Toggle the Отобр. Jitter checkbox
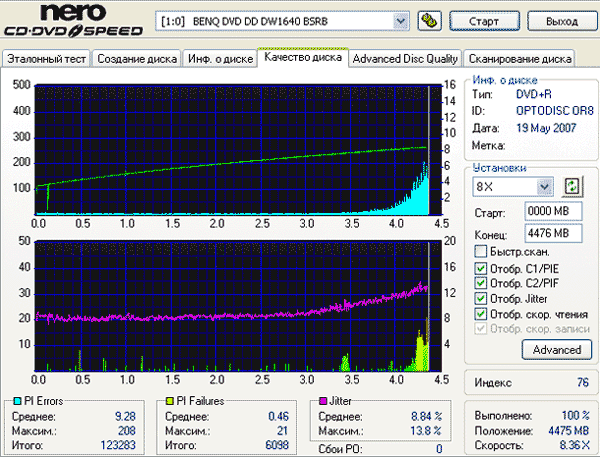This screenshot has width=600, height=457. (480, 299)
